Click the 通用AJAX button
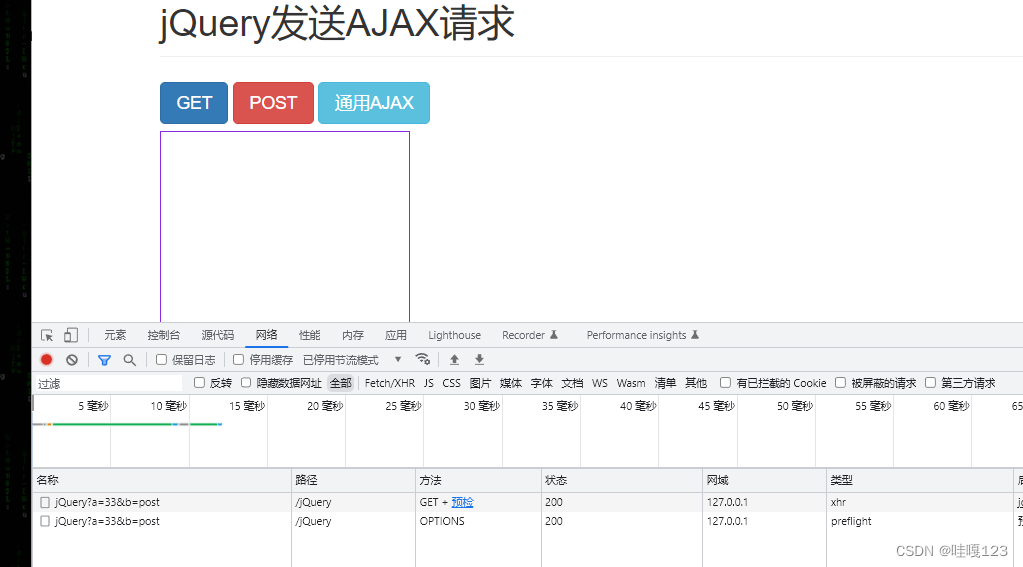The width and height of the screenshot is (1023, 567). [374, 103]
